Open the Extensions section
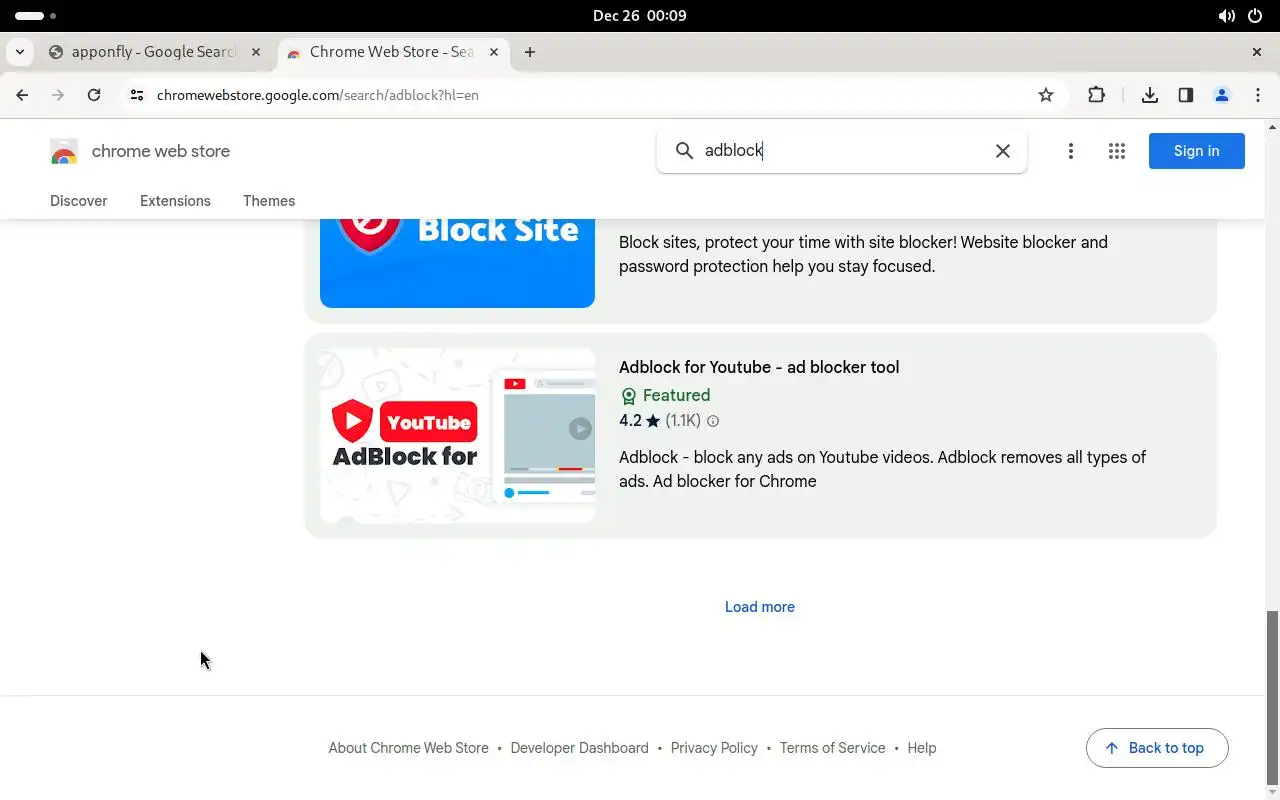Image resolution: width=1280 pixels, height=800 pixels. click(175, 201)
